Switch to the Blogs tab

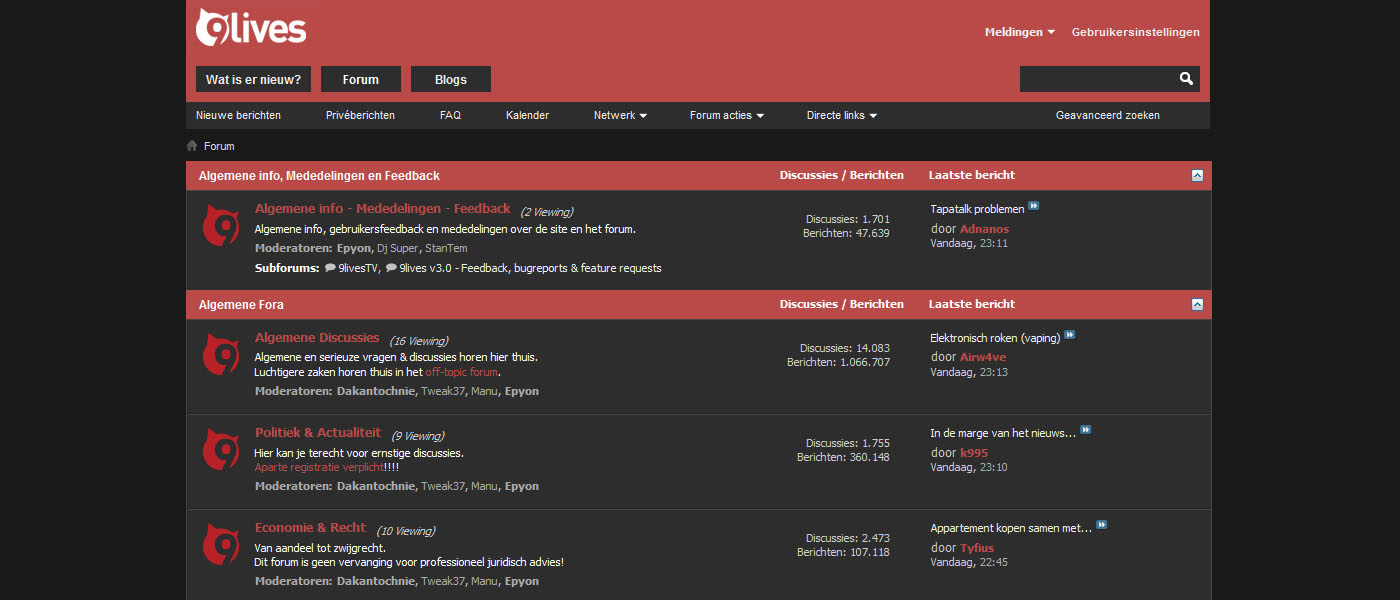450,79
